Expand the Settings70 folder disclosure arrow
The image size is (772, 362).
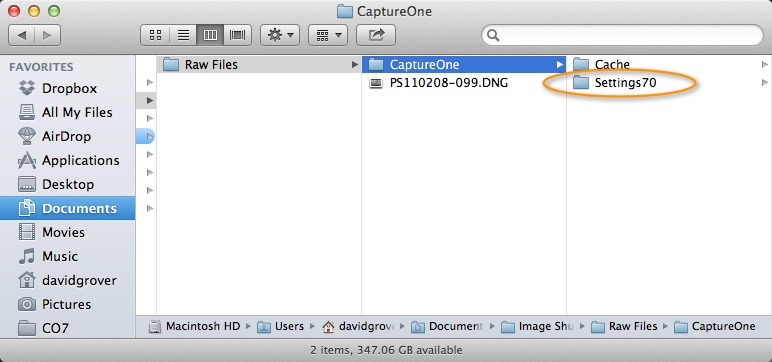click(x=765, y=82)
